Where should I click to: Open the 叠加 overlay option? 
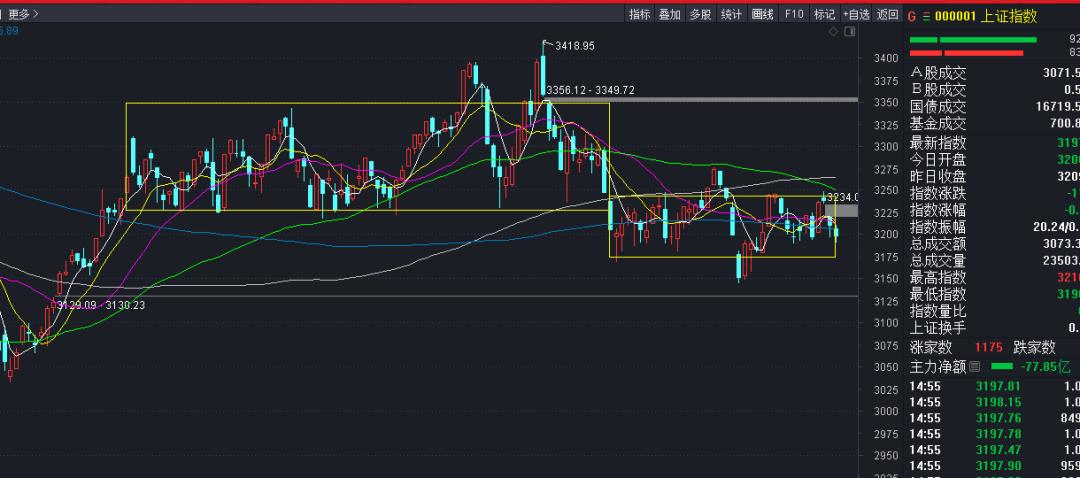pos(670,14)
